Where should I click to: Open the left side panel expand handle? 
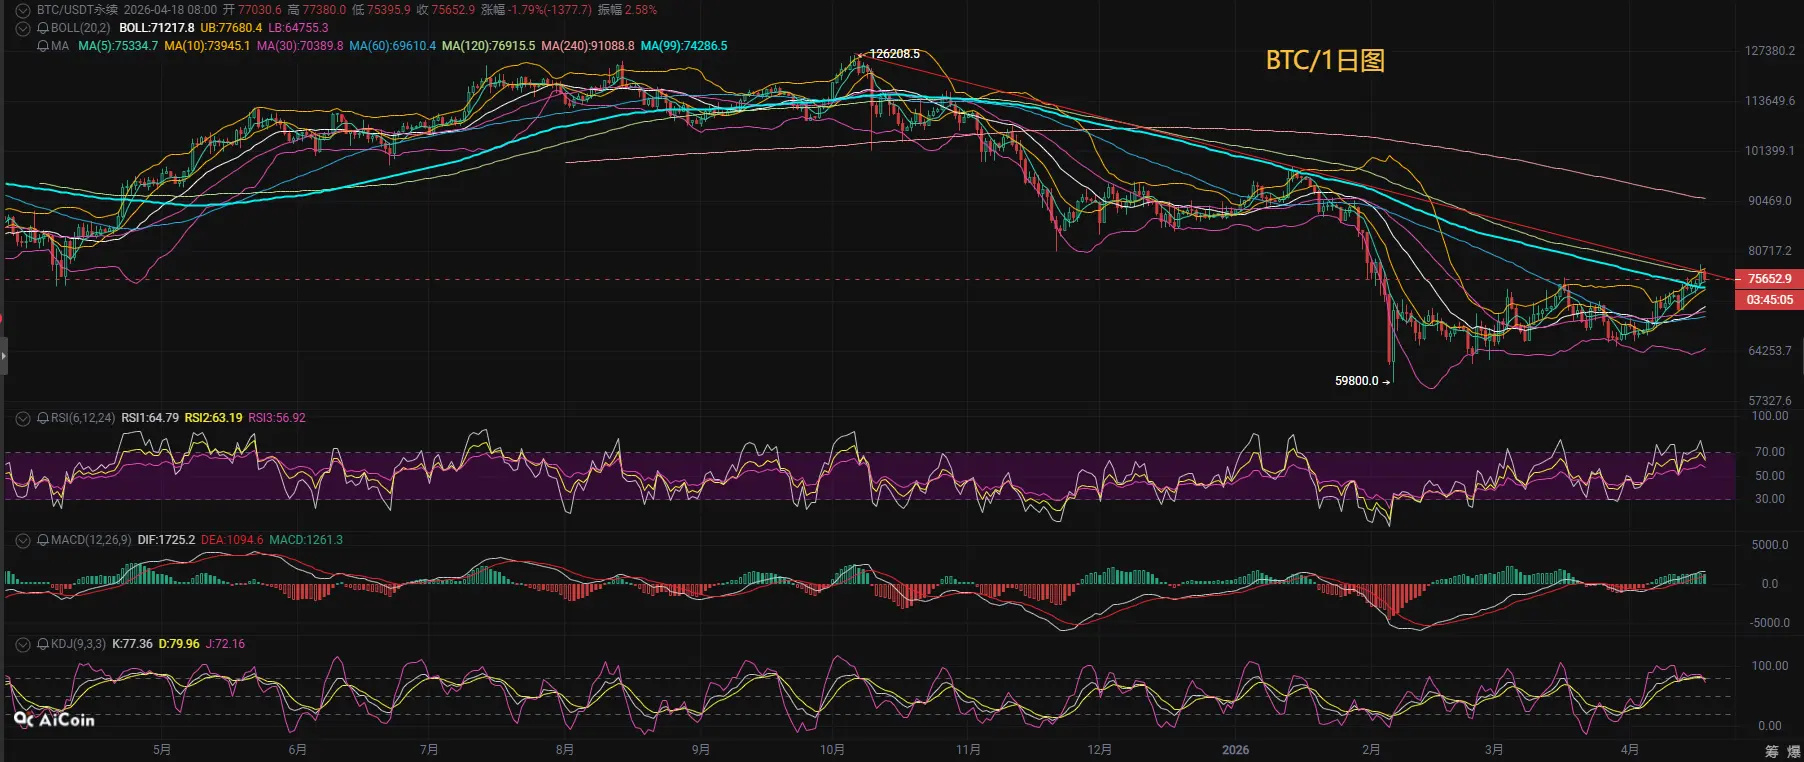pos(3,356)
